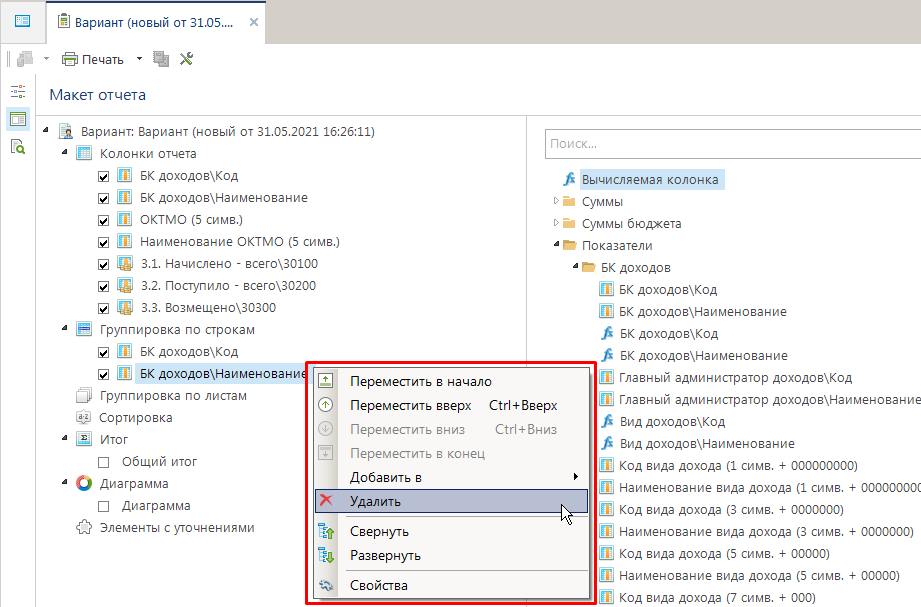
Task: Click the Элементы с уточнениями puzzle icon
Action: (84, 527)
